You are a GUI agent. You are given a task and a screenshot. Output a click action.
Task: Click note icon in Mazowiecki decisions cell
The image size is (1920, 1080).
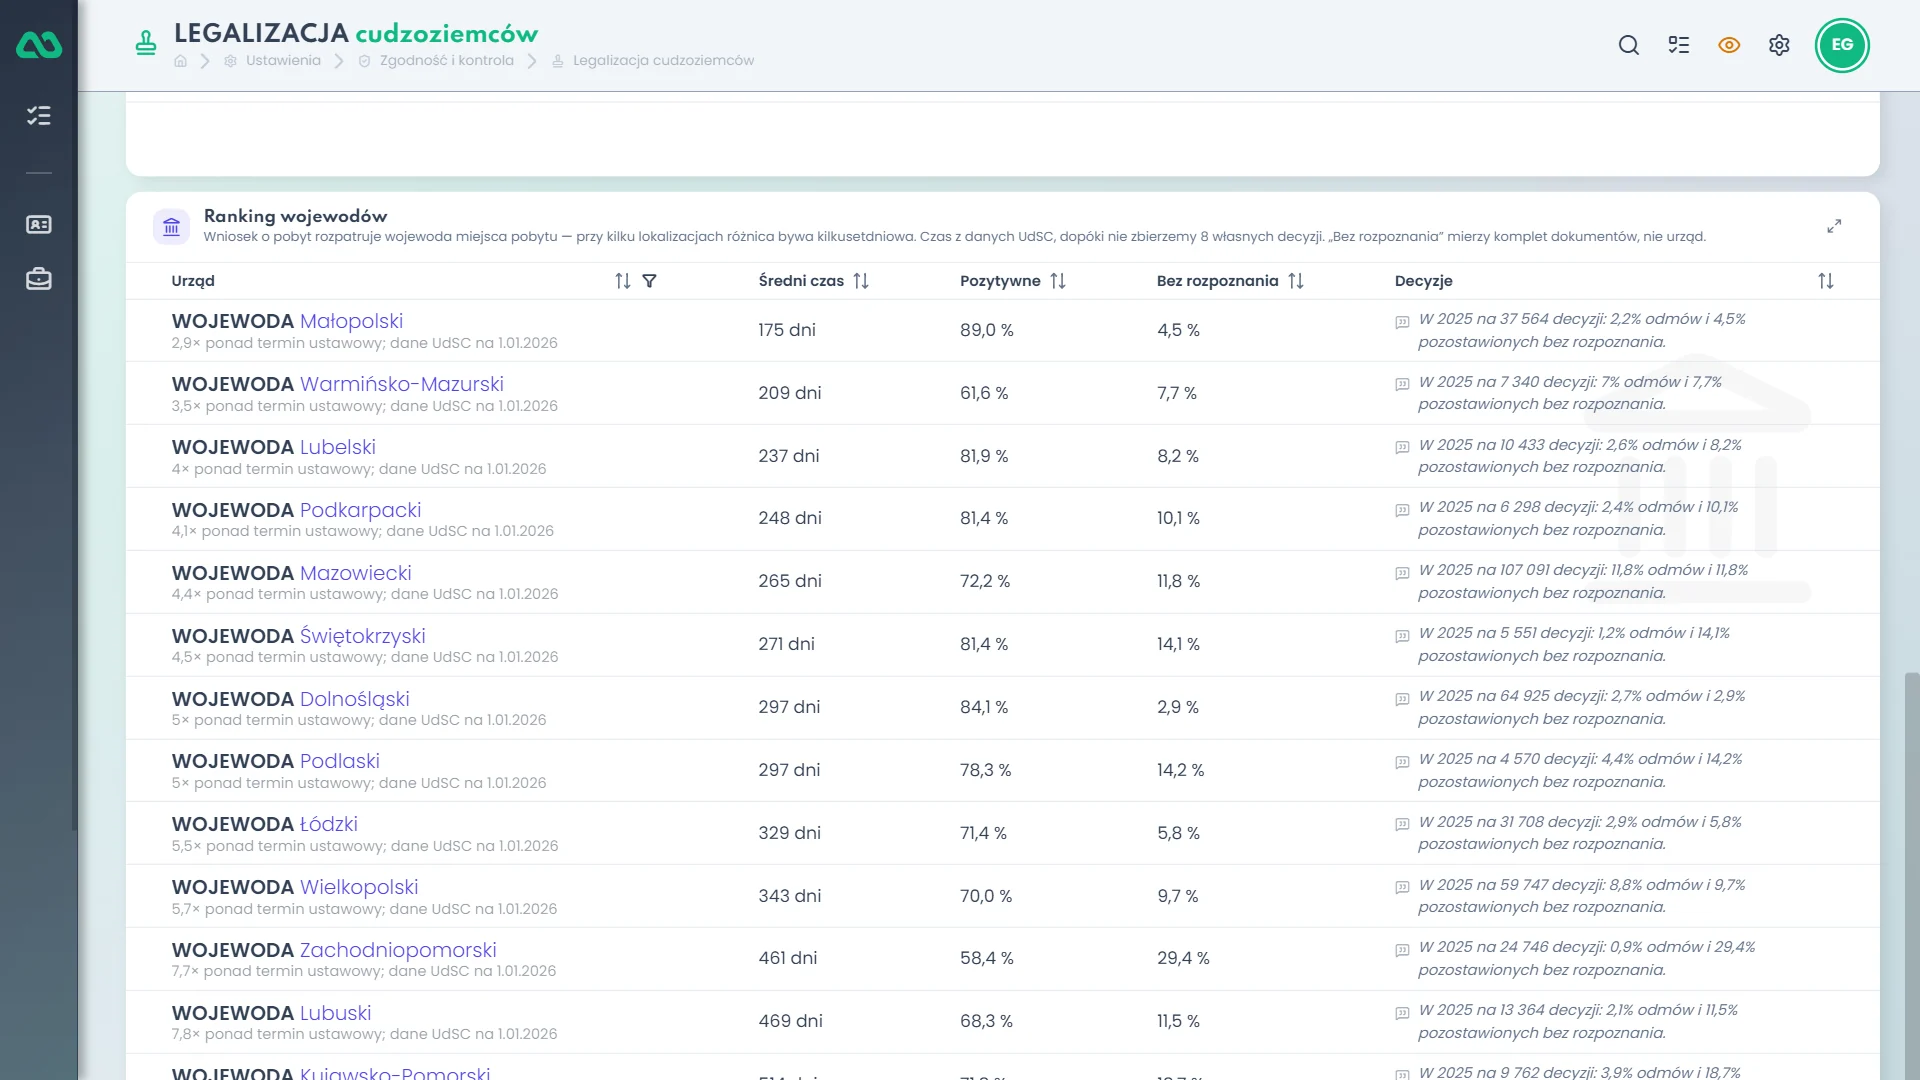[1402, 573]
